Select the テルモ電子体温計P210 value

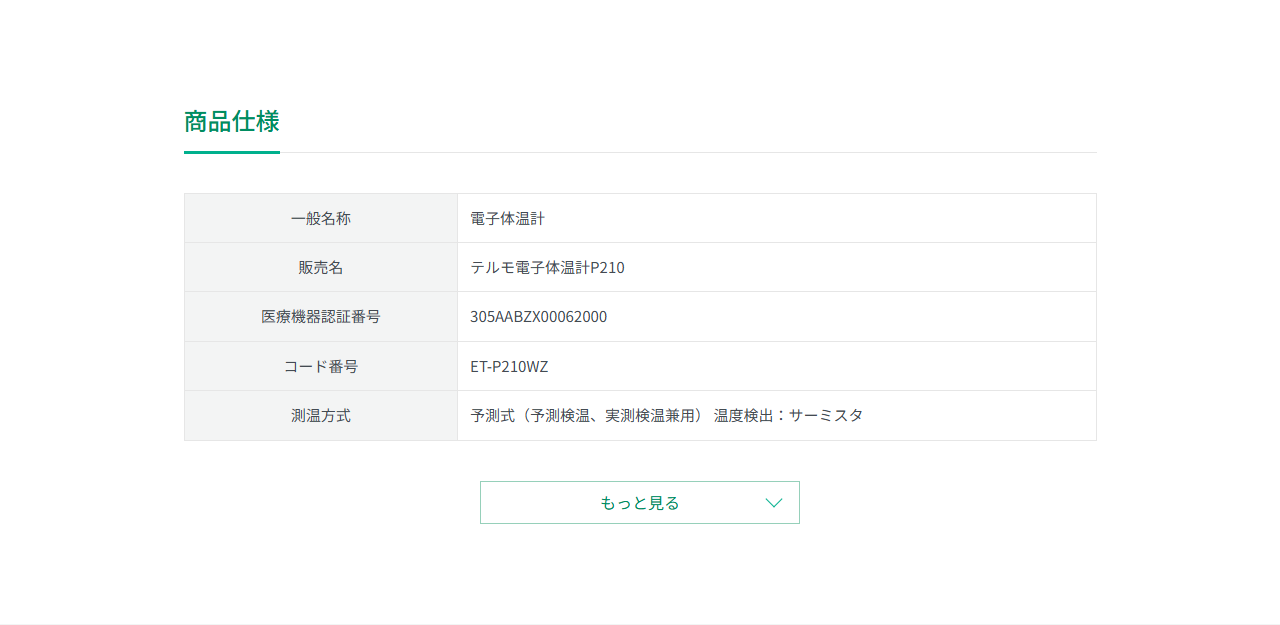547,268
